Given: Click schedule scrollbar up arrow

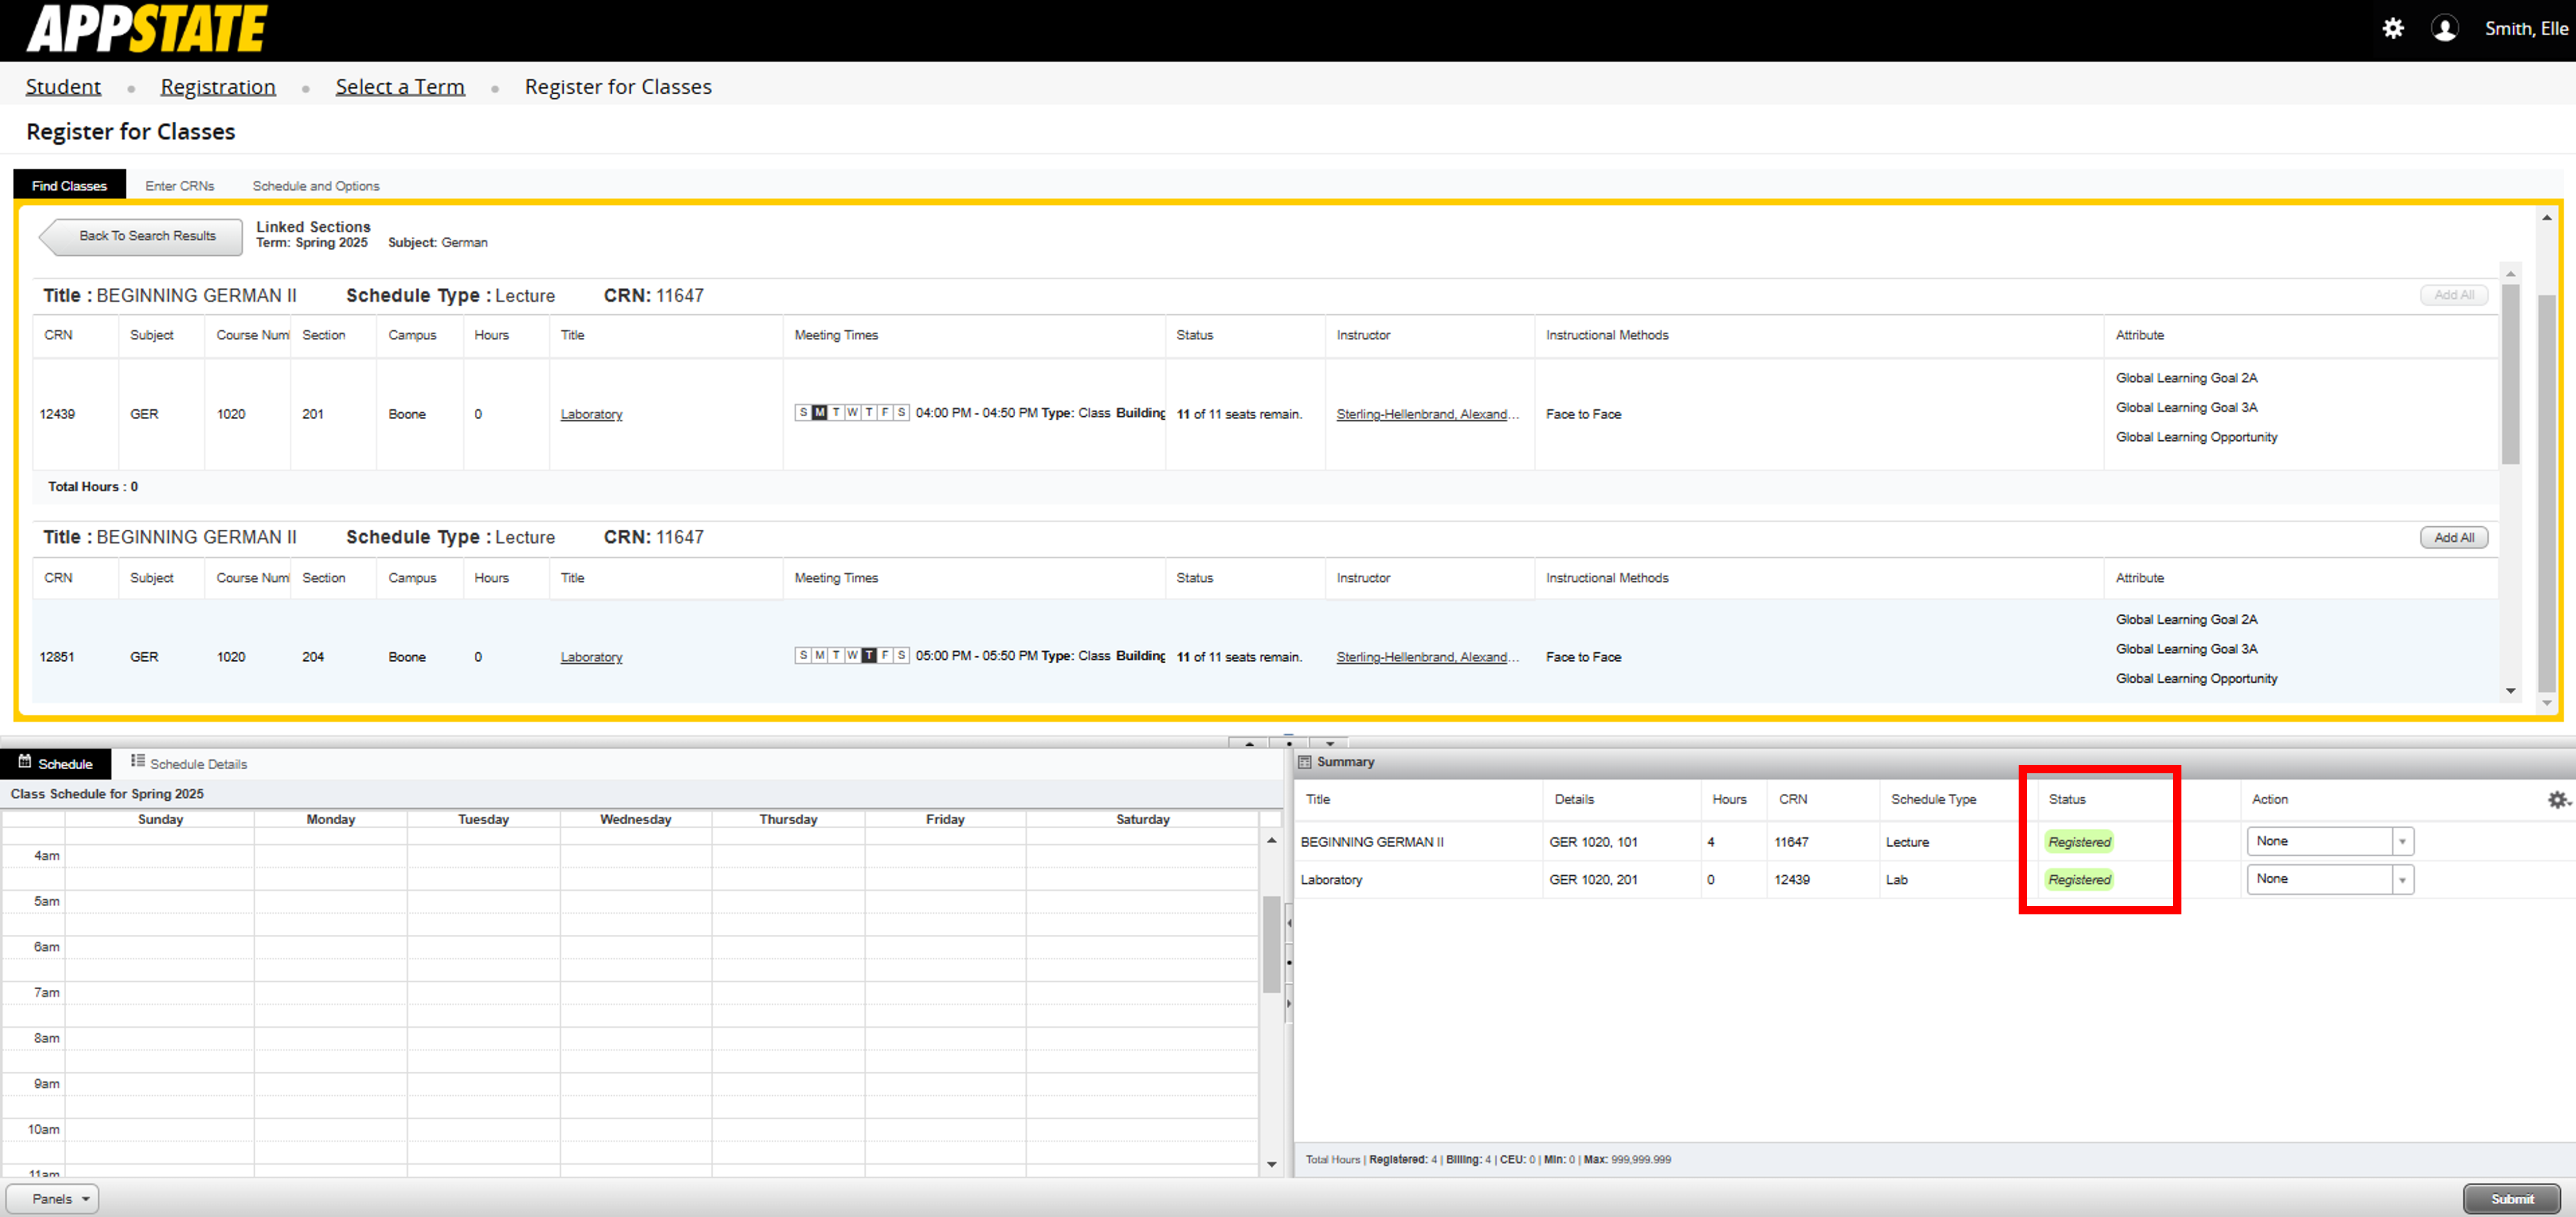Looking at the screenshot, I should (1271, 840).
